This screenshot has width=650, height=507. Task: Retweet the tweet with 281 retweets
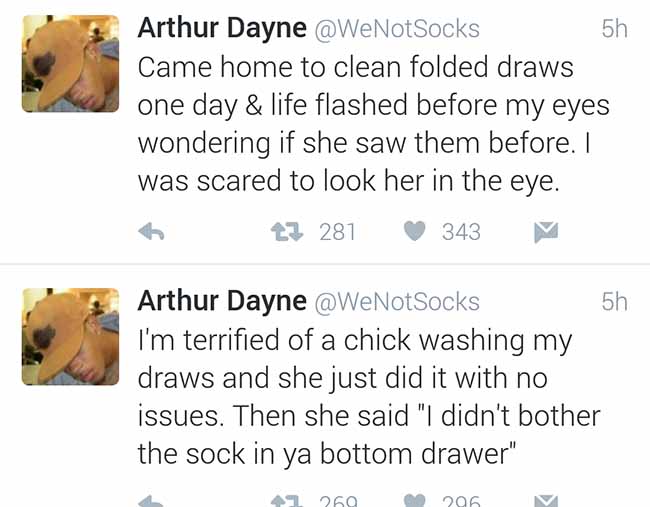click(287, 232)
